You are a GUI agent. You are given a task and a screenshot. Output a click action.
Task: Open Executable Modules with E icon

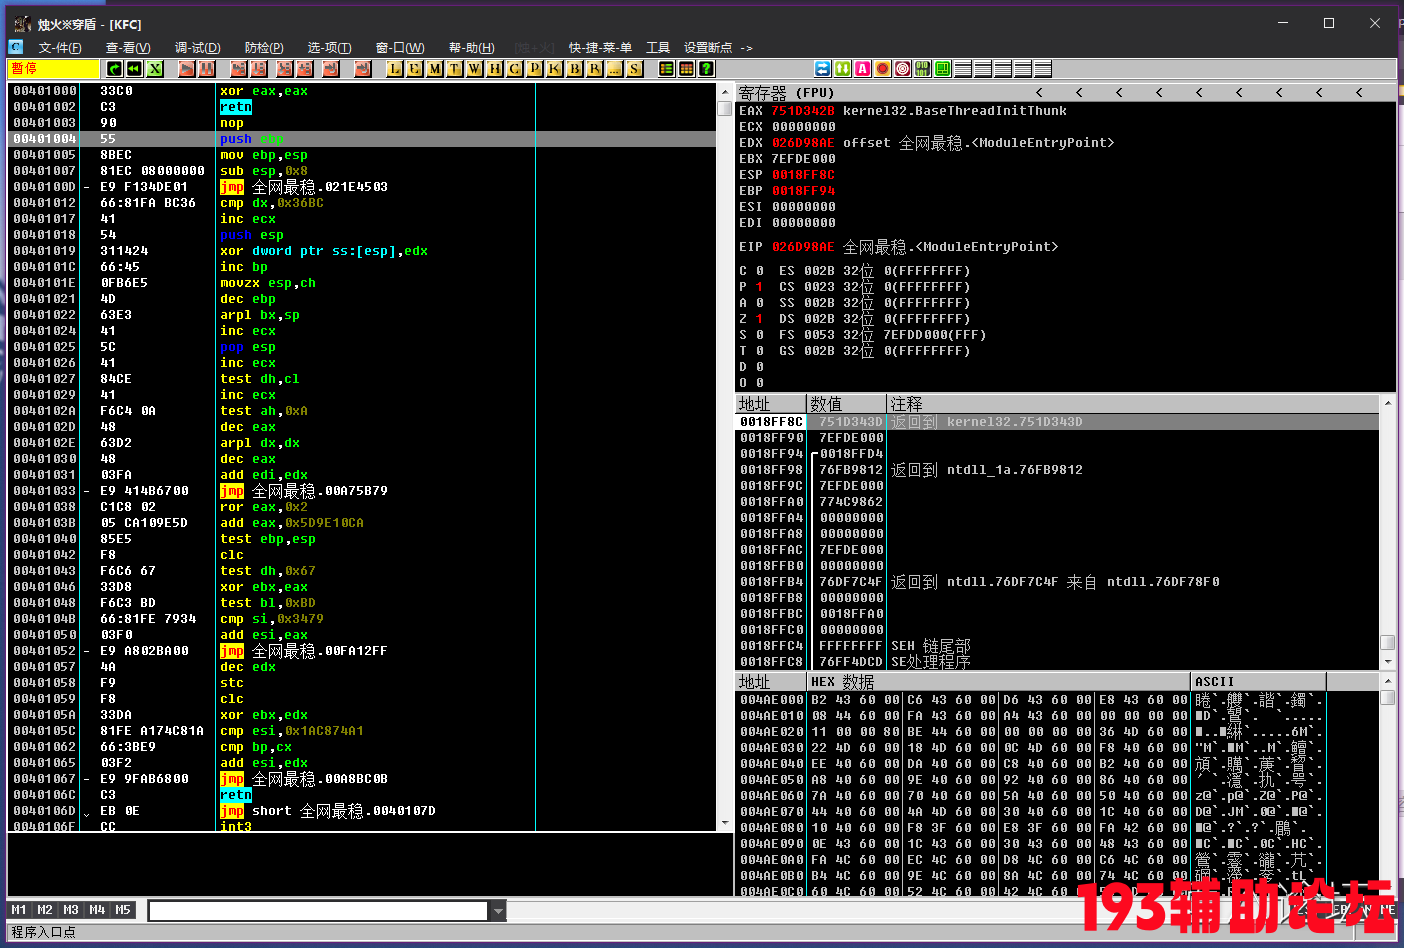415,69
